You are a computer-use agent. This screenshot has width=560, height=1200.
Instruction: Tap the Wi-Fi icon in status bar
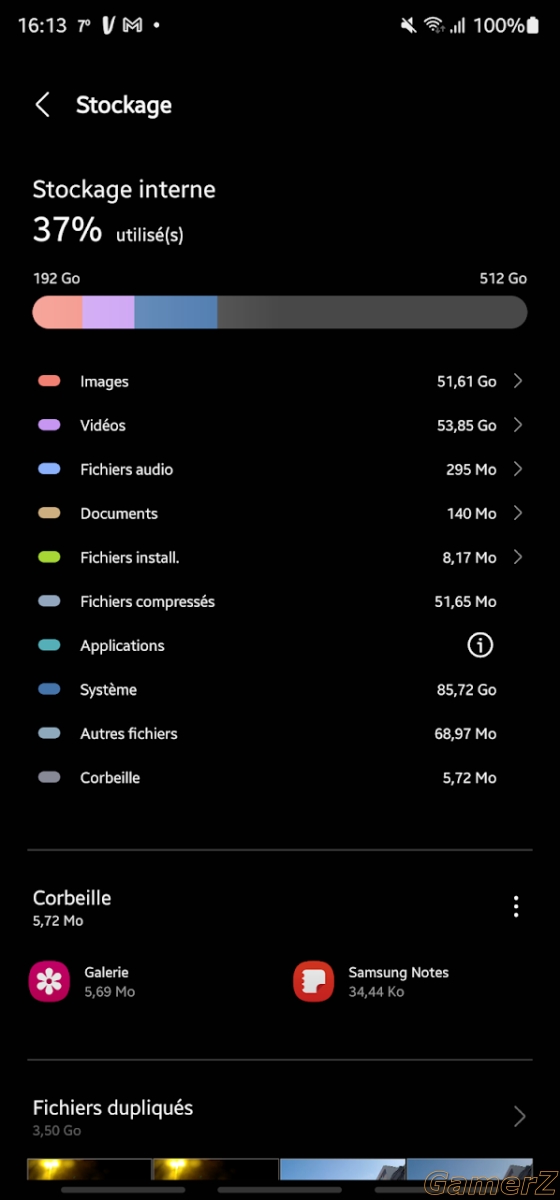click(x=434, y=25)
